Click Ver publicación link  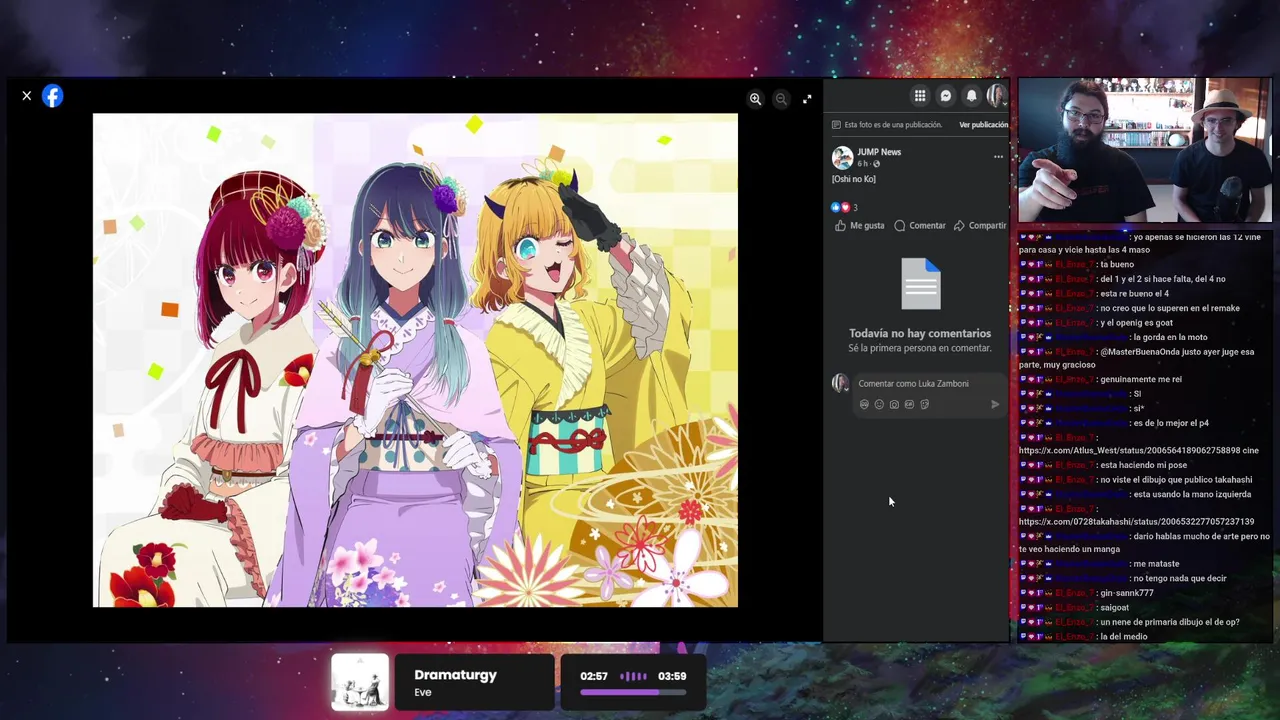click(983, 125)
